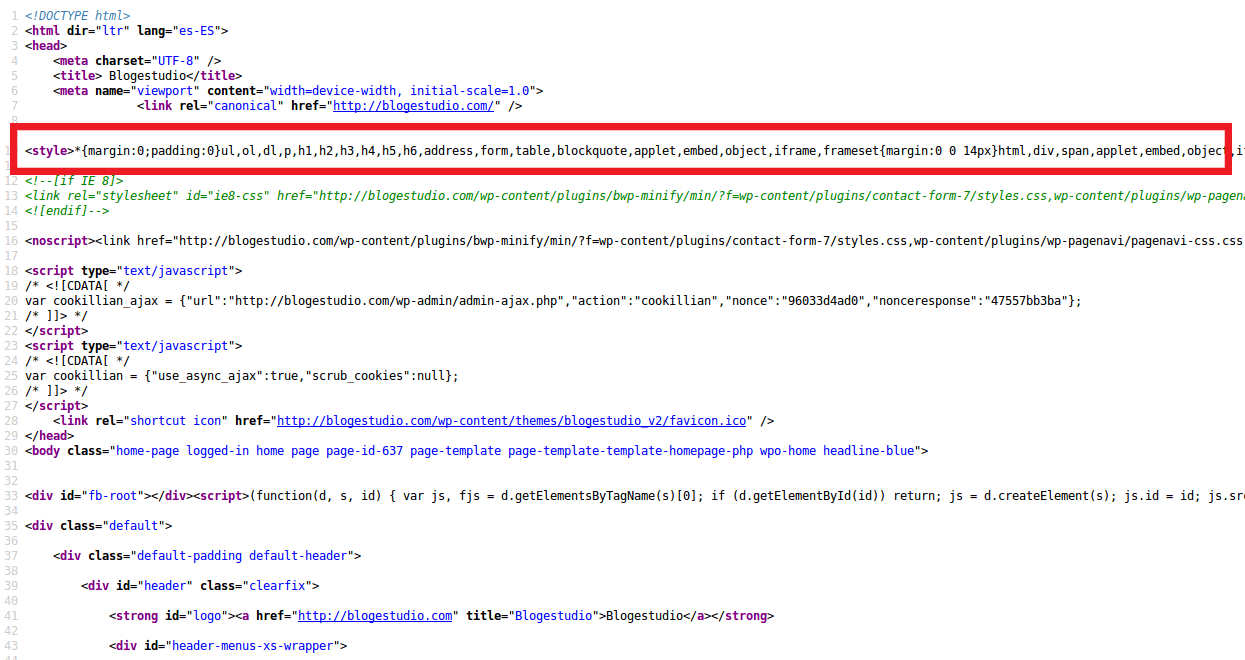
Task: Click the "use_async_ajax":true entry
Action: pos(230,375)
